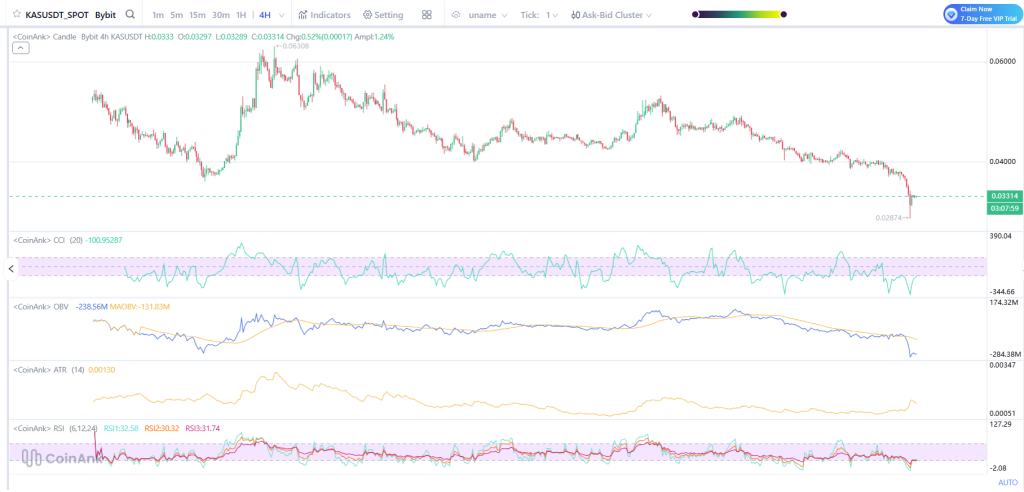Open the symbol search magnifier
Viewport: 1024px width, 492px height.
[131, 14]
